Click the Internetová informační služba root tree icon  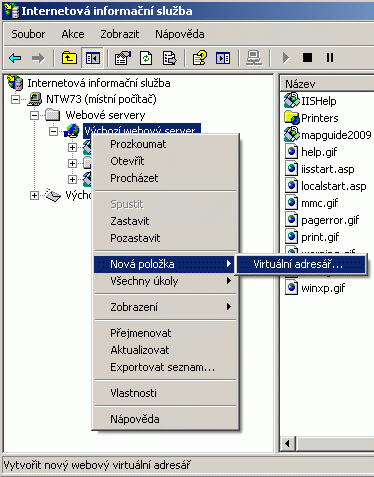coord(15,83)
